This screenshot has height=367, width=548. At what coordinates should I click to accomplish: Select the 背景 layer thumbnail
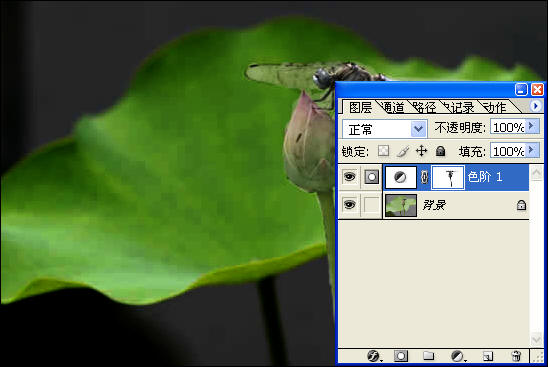point(401,206)
